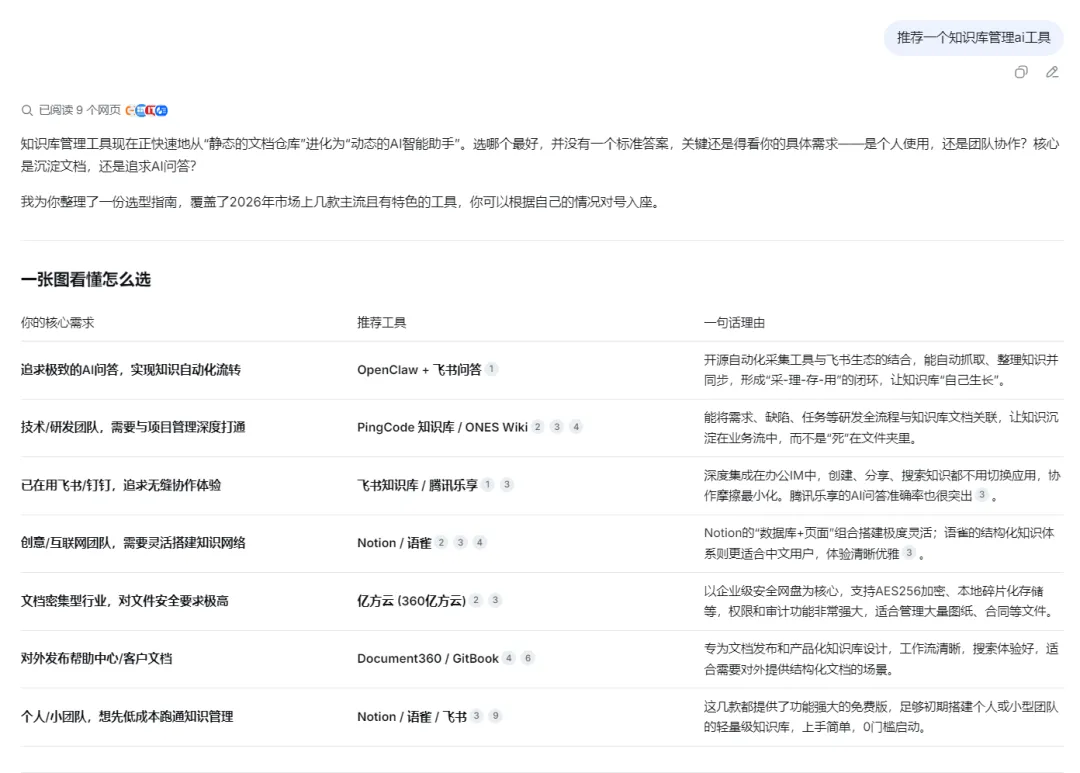Click 个人/小团队，想先低成本跑通知识管理 cell
Screen dimensions: 1080x773
[x=127, y=717]
